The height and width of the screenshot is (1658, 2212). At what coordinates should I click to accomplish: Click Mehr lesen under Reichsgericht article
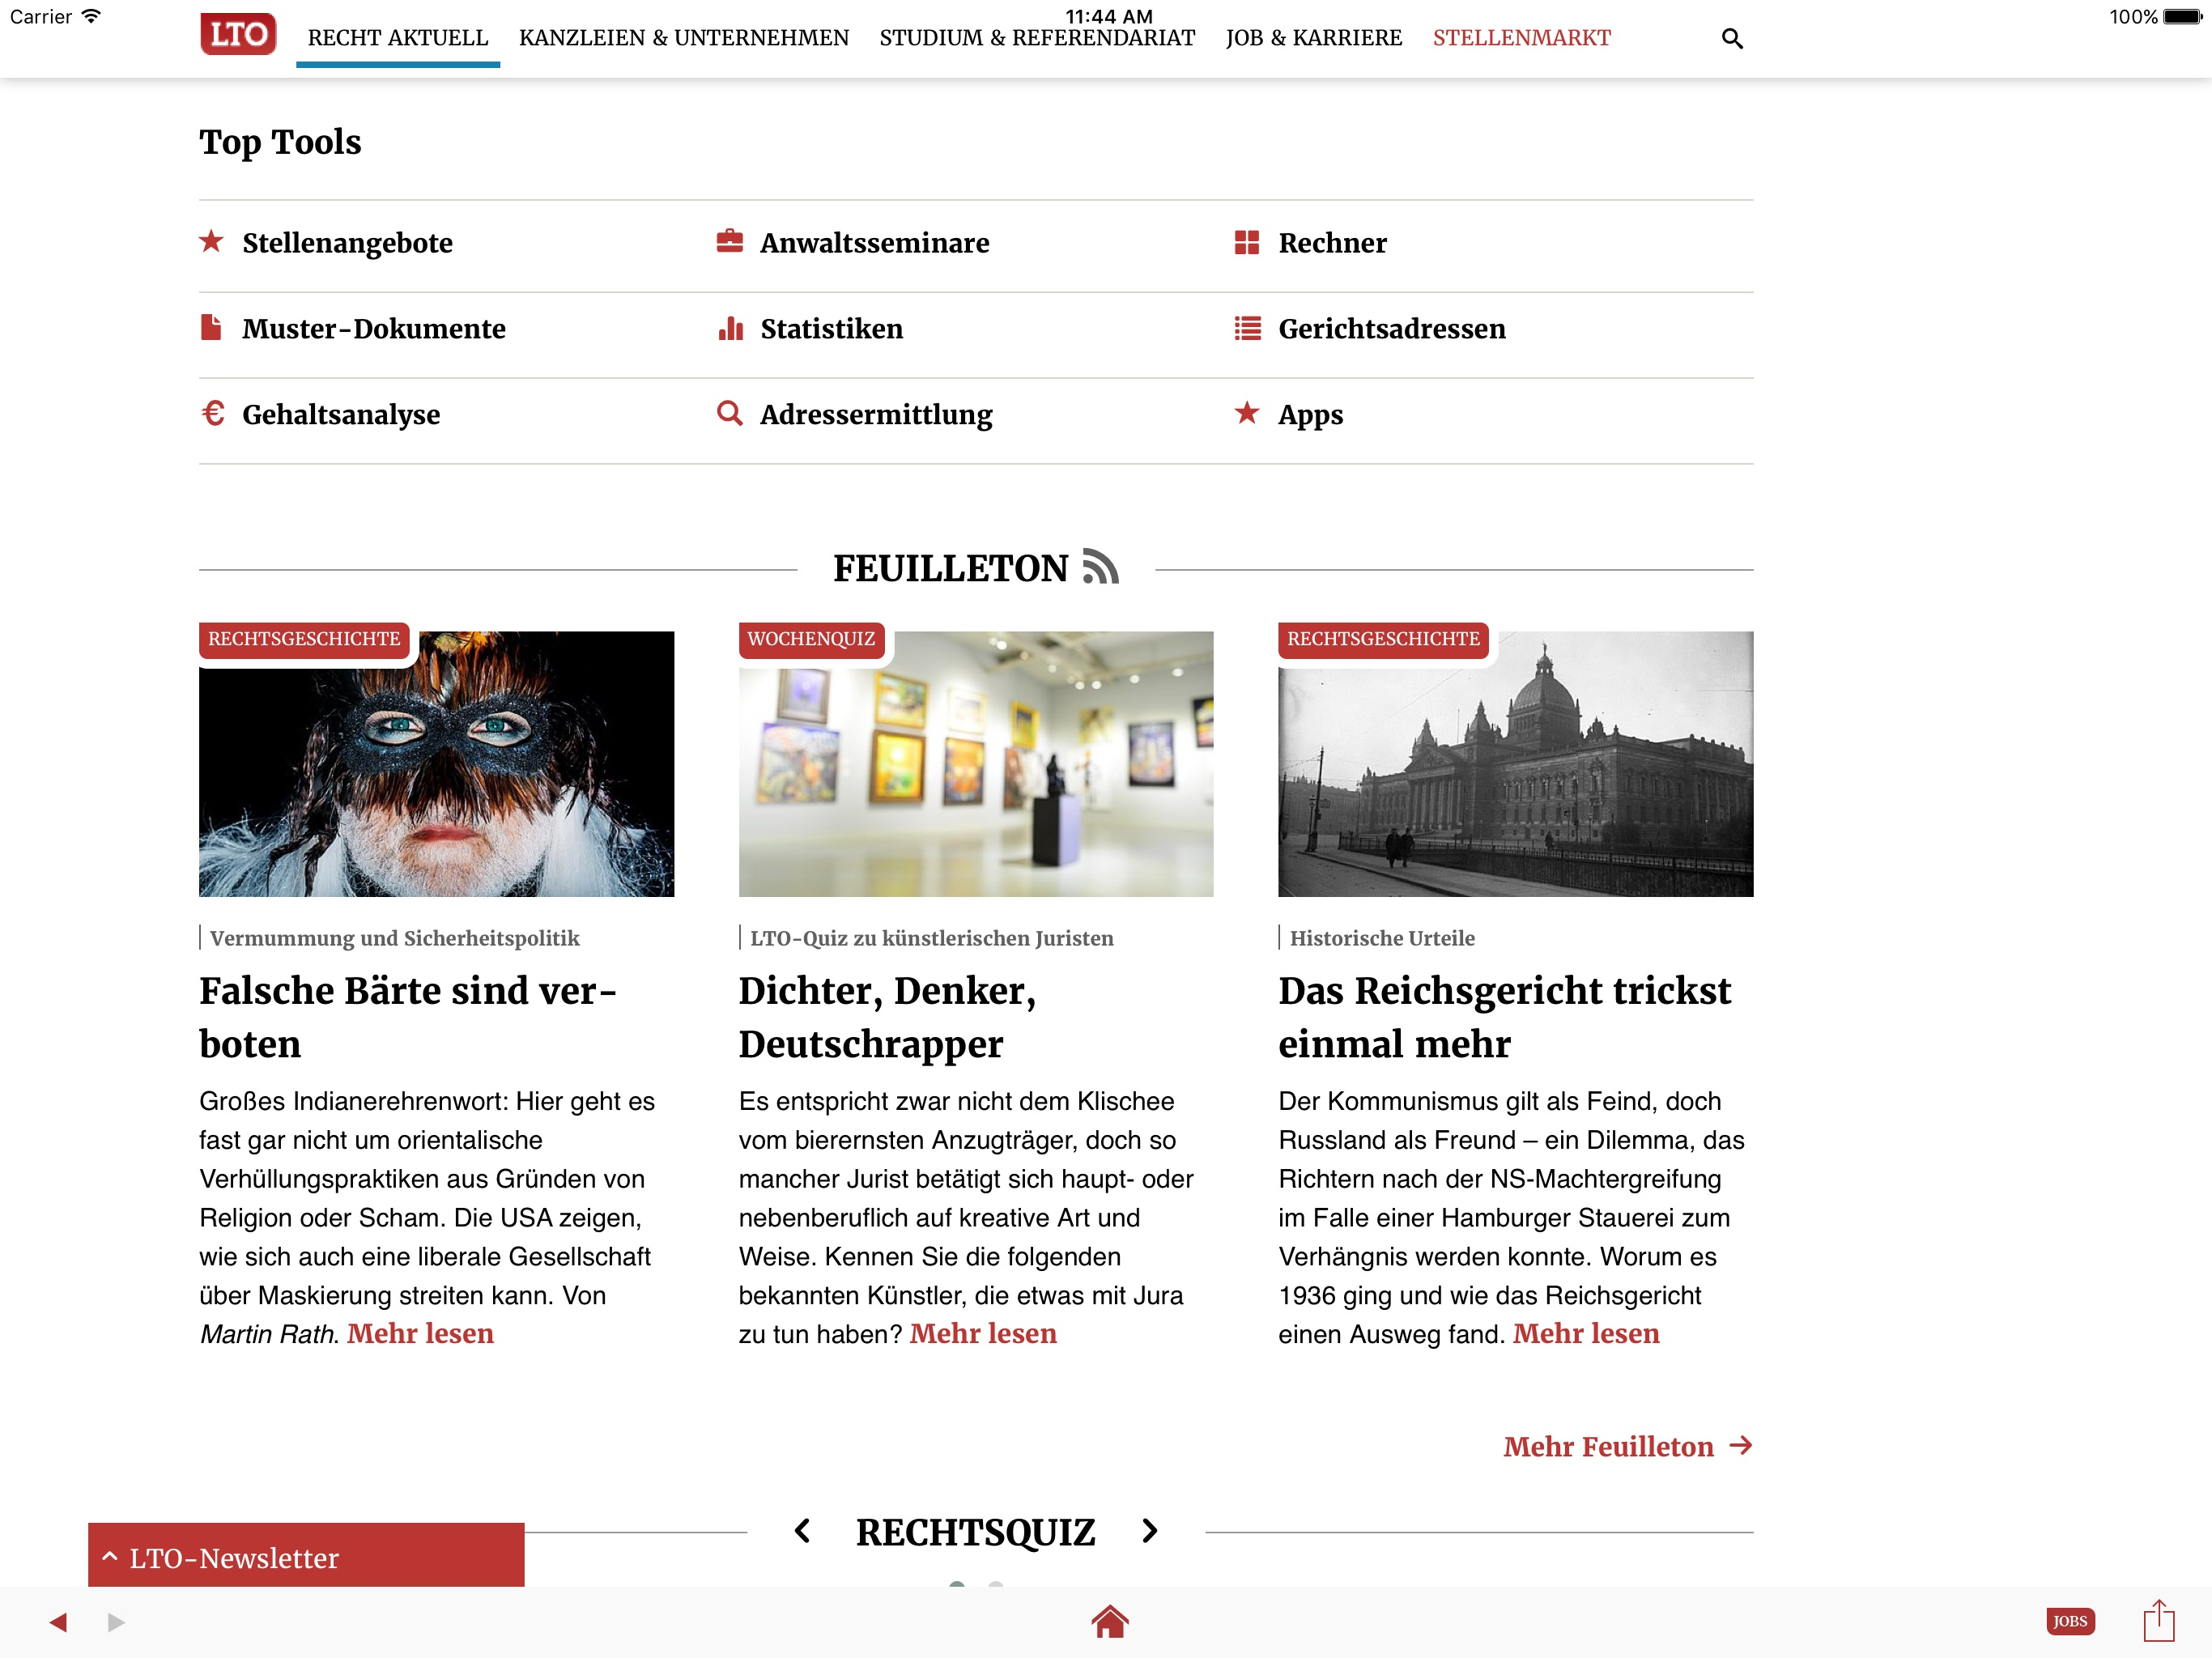click(x=1586, y=1334)
